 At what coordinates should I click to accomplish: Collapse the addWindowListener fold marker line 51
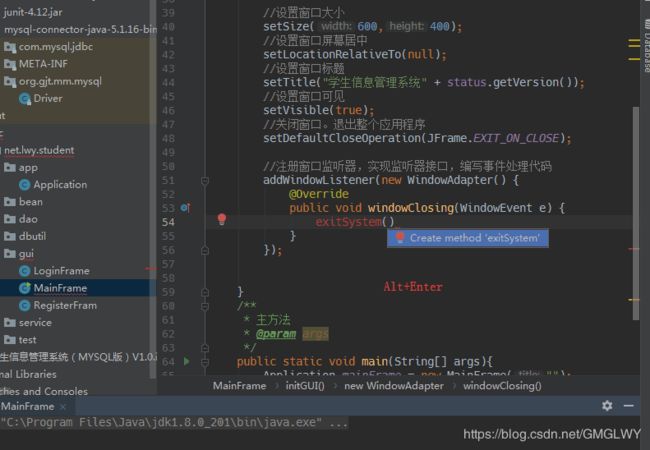205,181
